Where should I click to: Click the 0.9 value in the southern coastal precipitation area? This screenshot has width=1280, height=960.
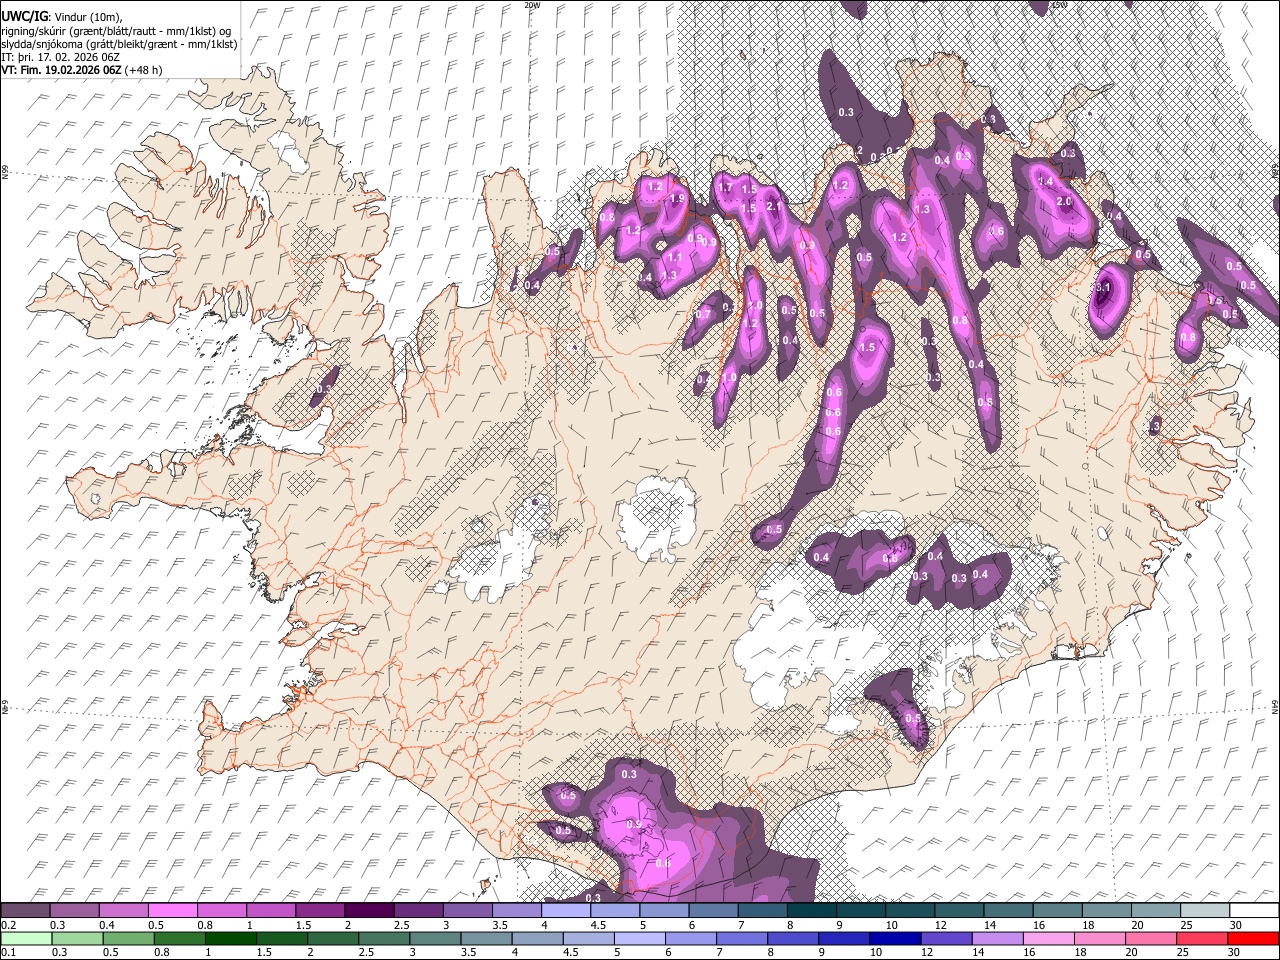click(634, 824)
